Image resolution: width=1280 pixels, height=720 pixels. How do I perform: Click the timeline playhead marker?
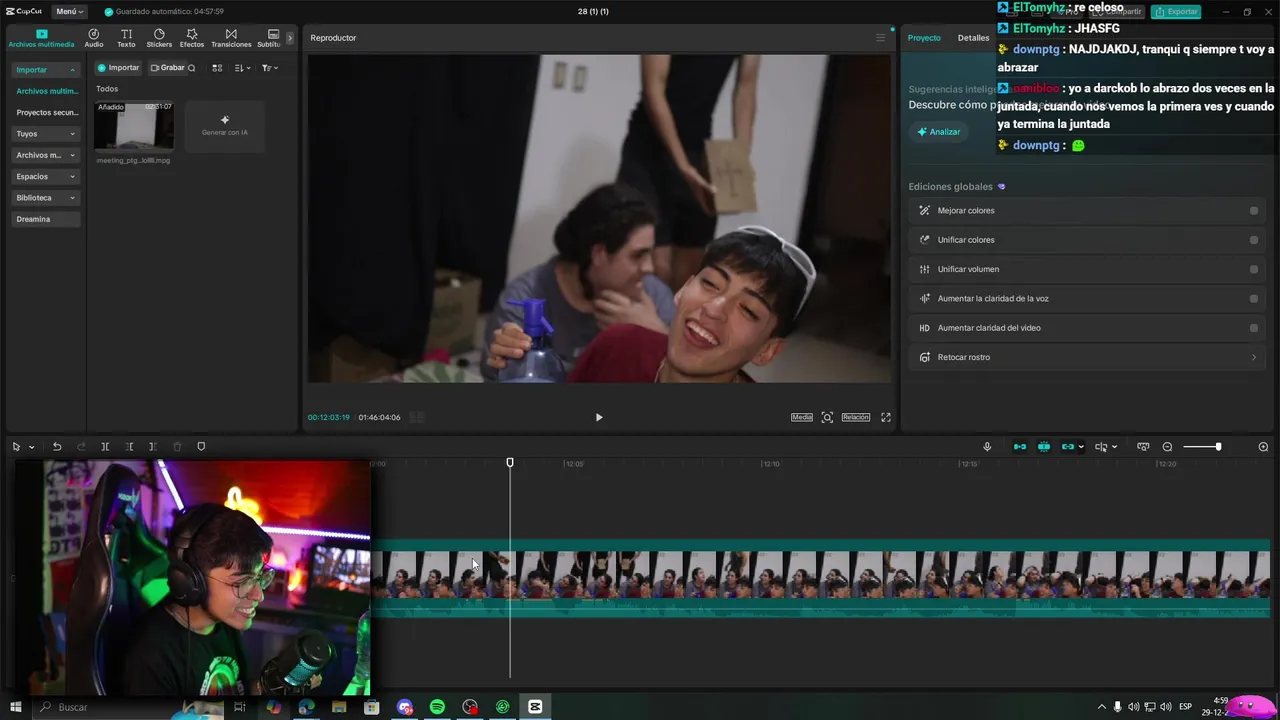(510, 463)
